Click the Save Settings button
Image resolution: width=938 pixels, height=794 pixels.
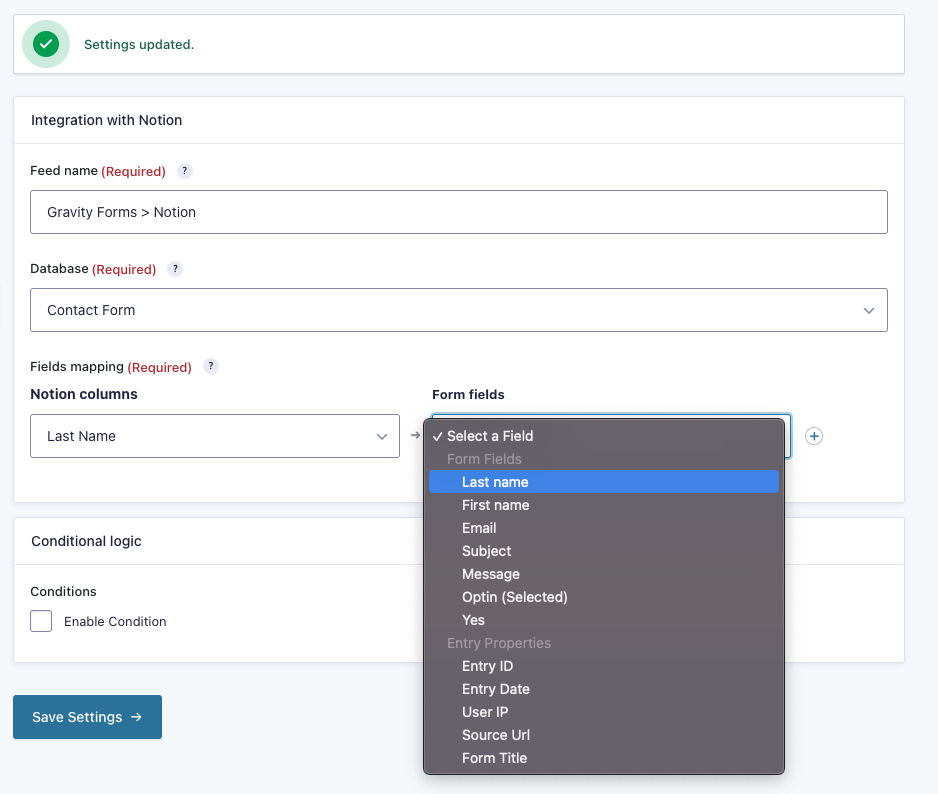coord(87,717)
